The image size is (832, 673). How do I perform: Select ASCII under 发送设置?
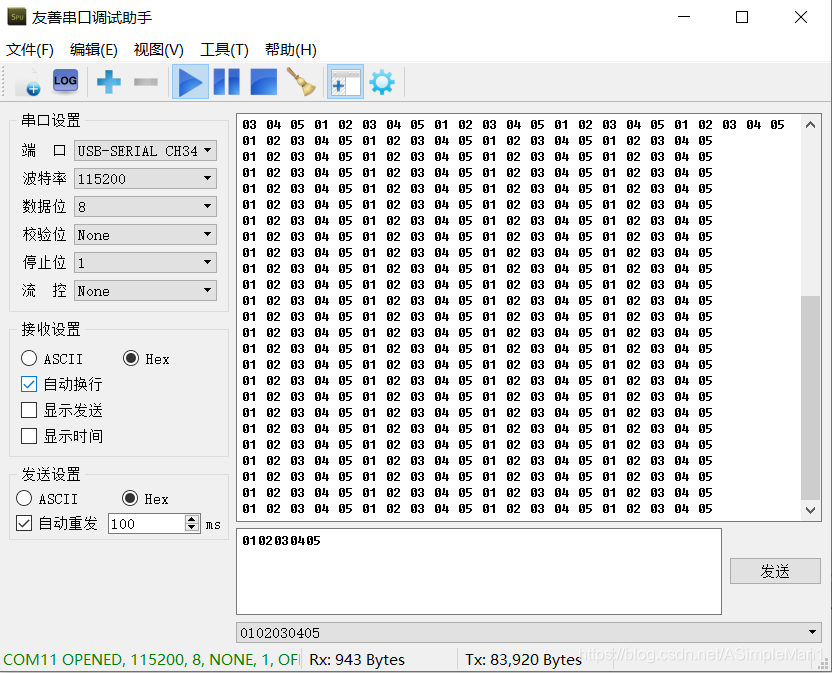coord(47,499)
